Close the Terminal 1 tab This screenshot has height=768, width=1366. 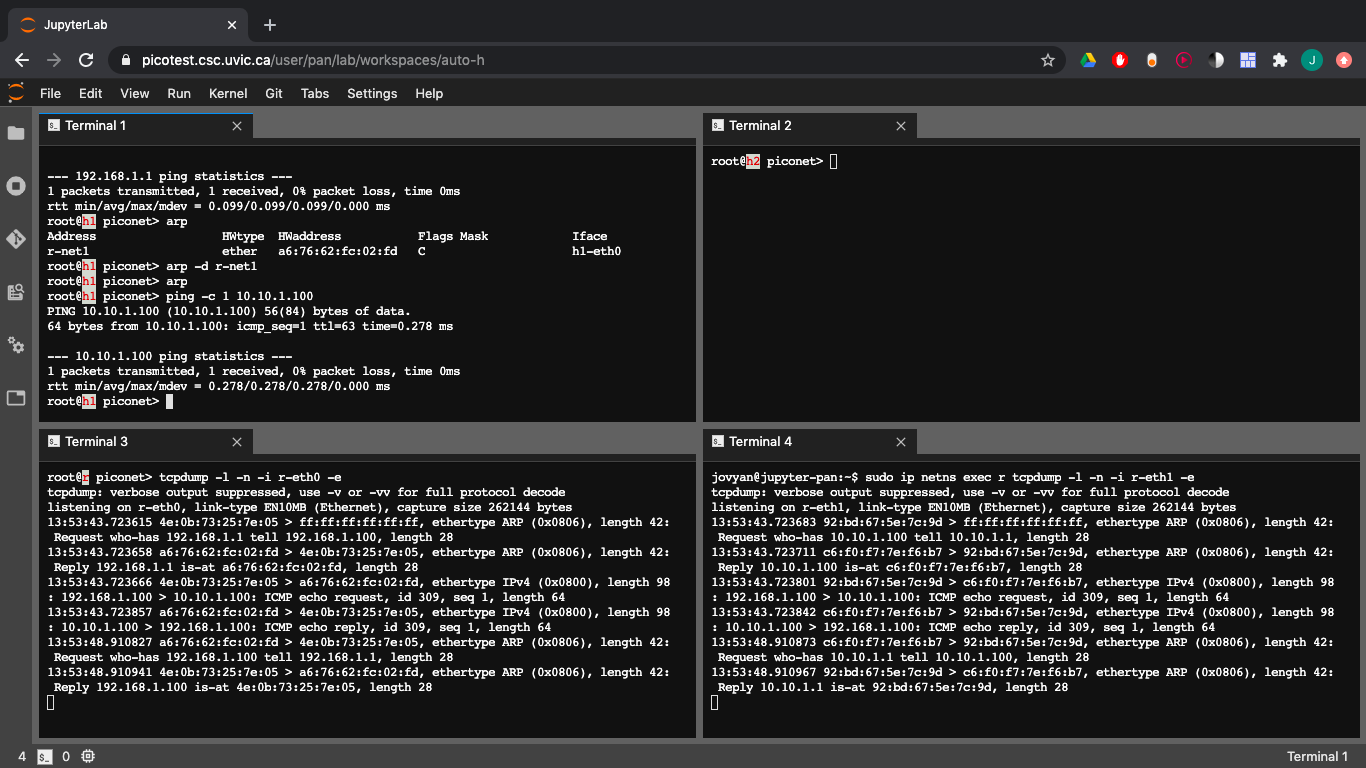point(237,126)
